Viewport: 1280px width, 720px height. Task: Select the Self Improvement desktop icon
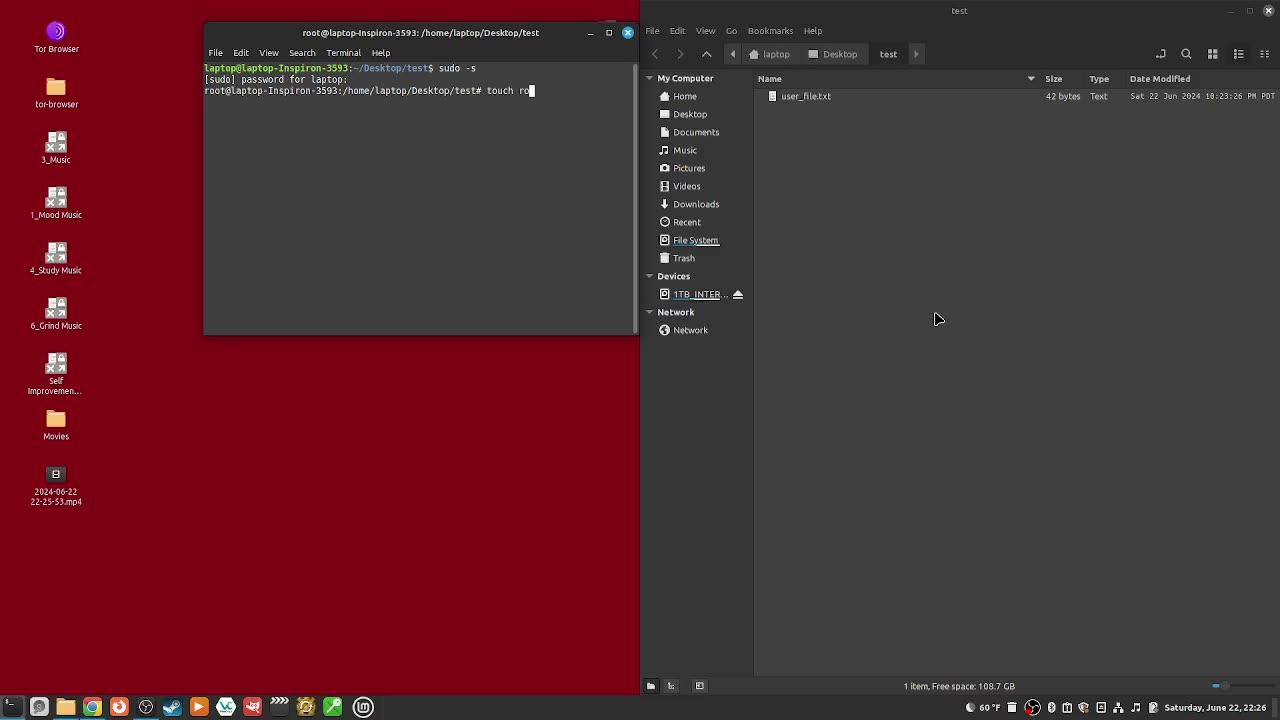click(x=56, y=373)
